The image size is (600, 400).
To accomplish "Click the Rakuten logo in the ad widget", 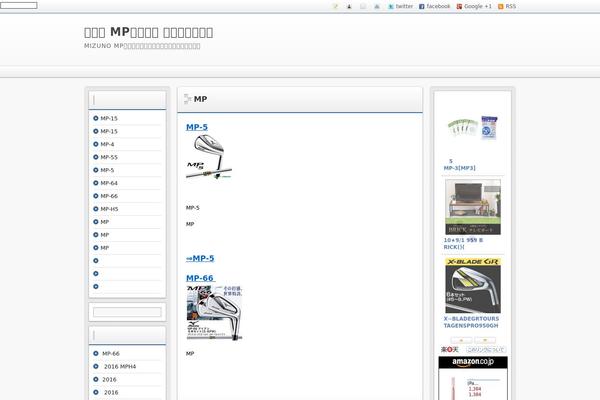I will coord(450,349).
